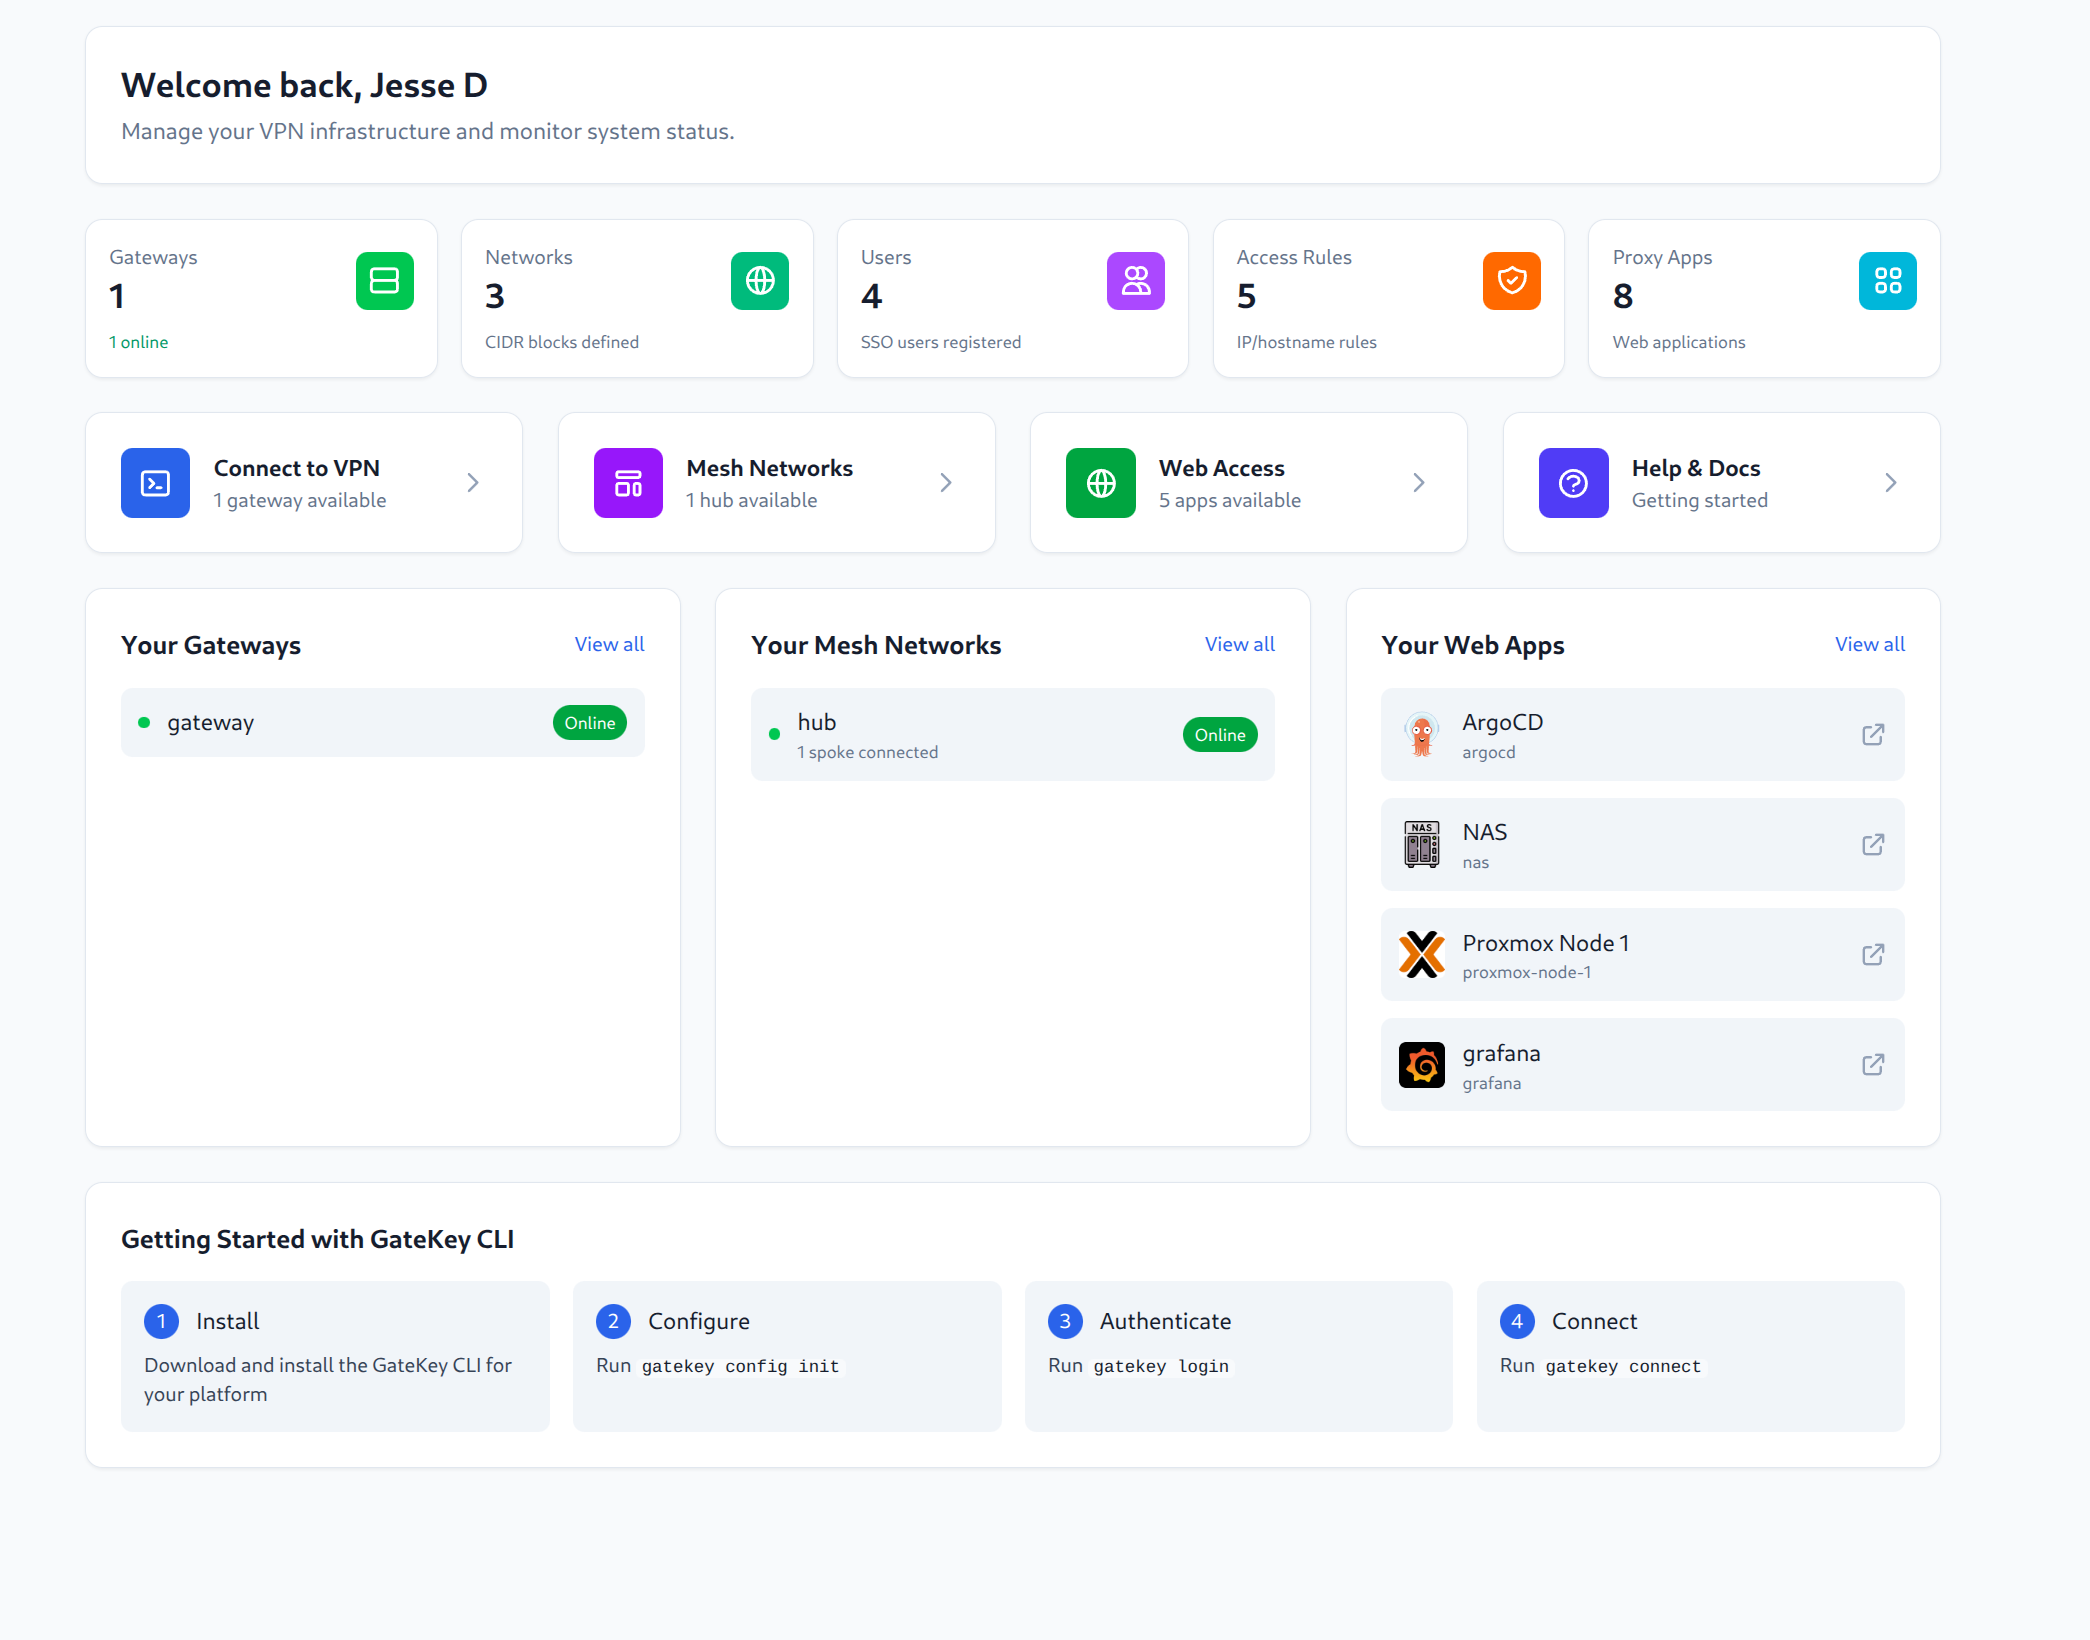This screenshot has height=1640, width=2090.
Task: Open Proxmox Node 1 via its external link icon
Action: pyautogui.click(x=1873, y=955)
